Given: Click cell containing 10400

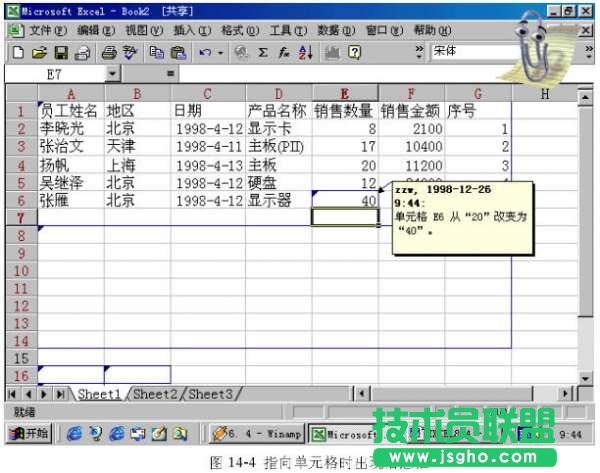Looking at the screenshot, I should click(412, 147).
